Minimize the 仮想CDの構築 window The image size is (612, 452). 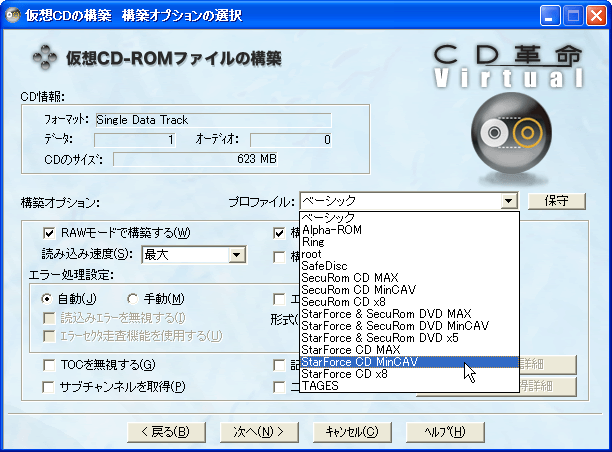(550, 16)
